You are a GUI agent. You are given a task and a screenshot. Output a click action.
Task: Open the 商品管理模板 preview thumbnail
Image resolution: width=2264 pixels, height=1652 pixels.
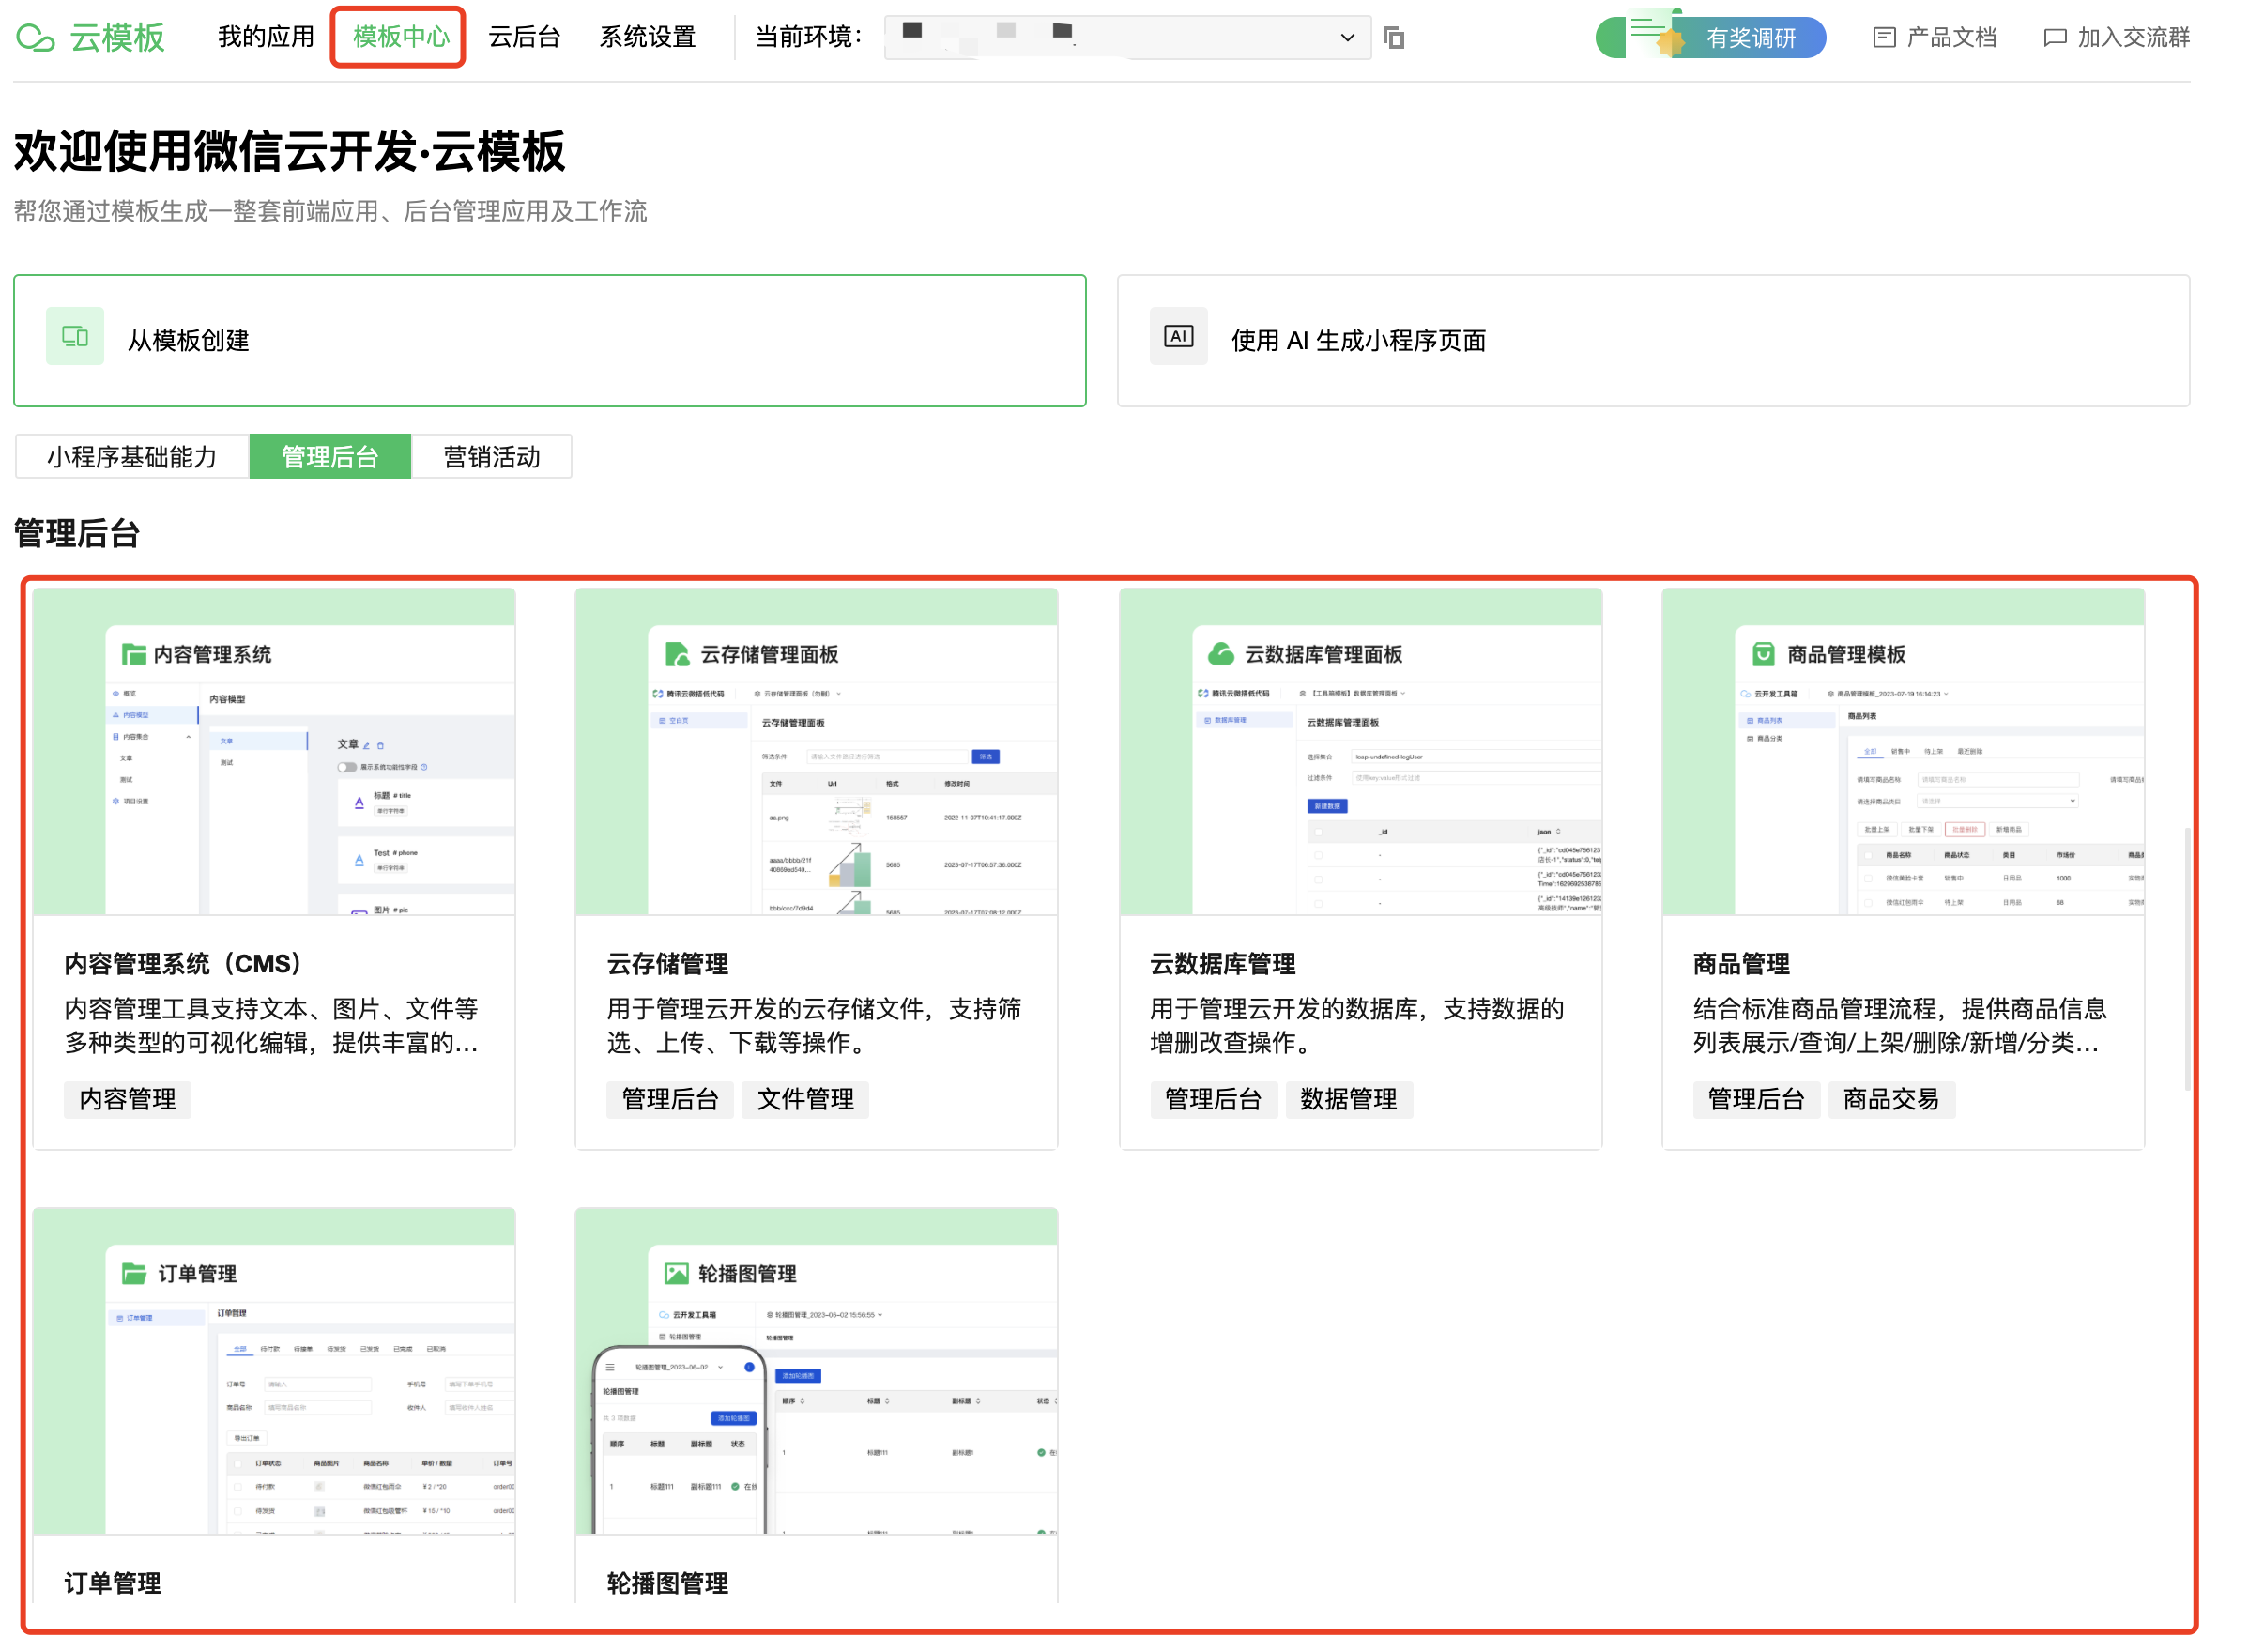[1905, 753]
